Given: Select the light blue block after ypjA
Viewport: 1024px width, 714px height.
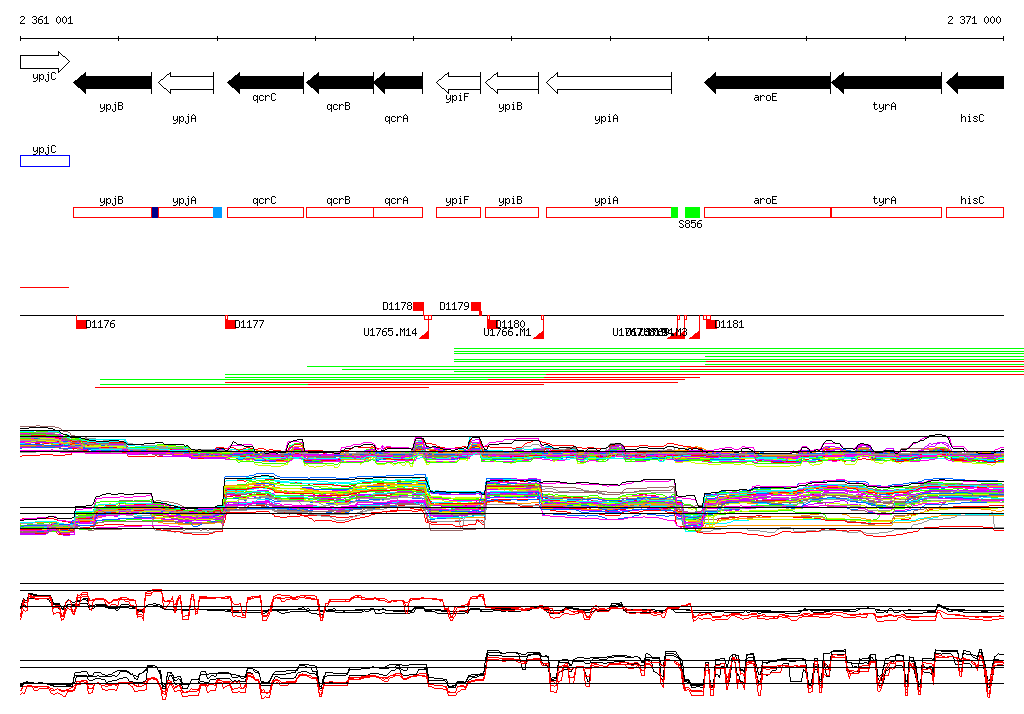Looking at the screenshot, I should 217,212.
